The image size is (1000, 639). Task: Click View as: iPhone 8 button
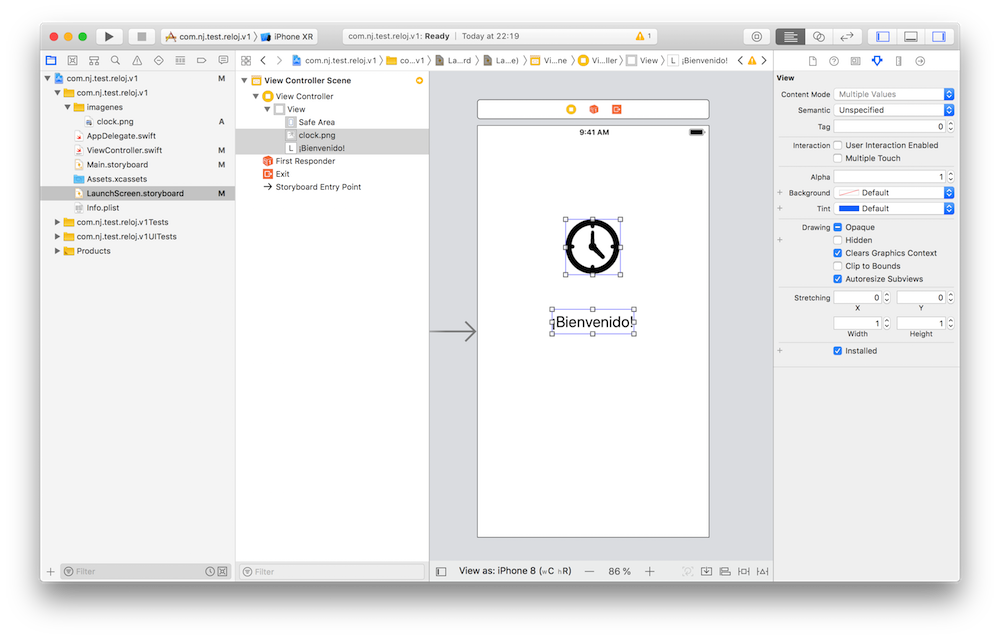tap(515, 571)
